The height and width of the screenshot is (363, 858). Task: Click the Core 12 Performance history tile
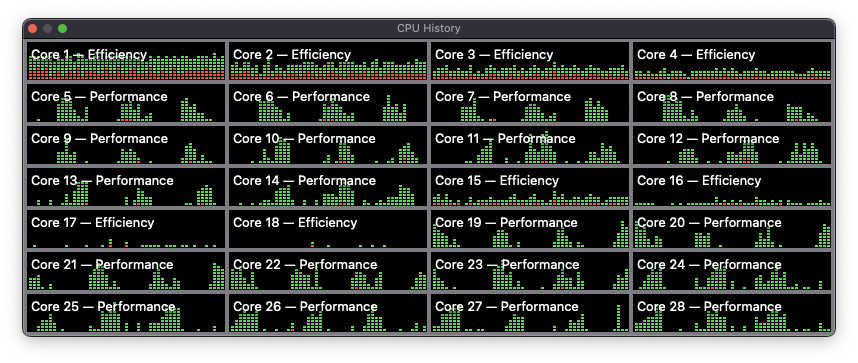(732, 145)
